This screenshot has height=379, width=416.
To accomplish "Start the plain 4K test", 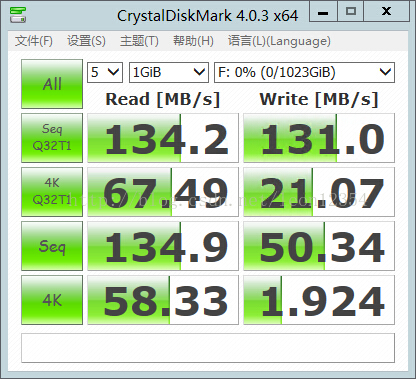I will click(x=52, y=300).
